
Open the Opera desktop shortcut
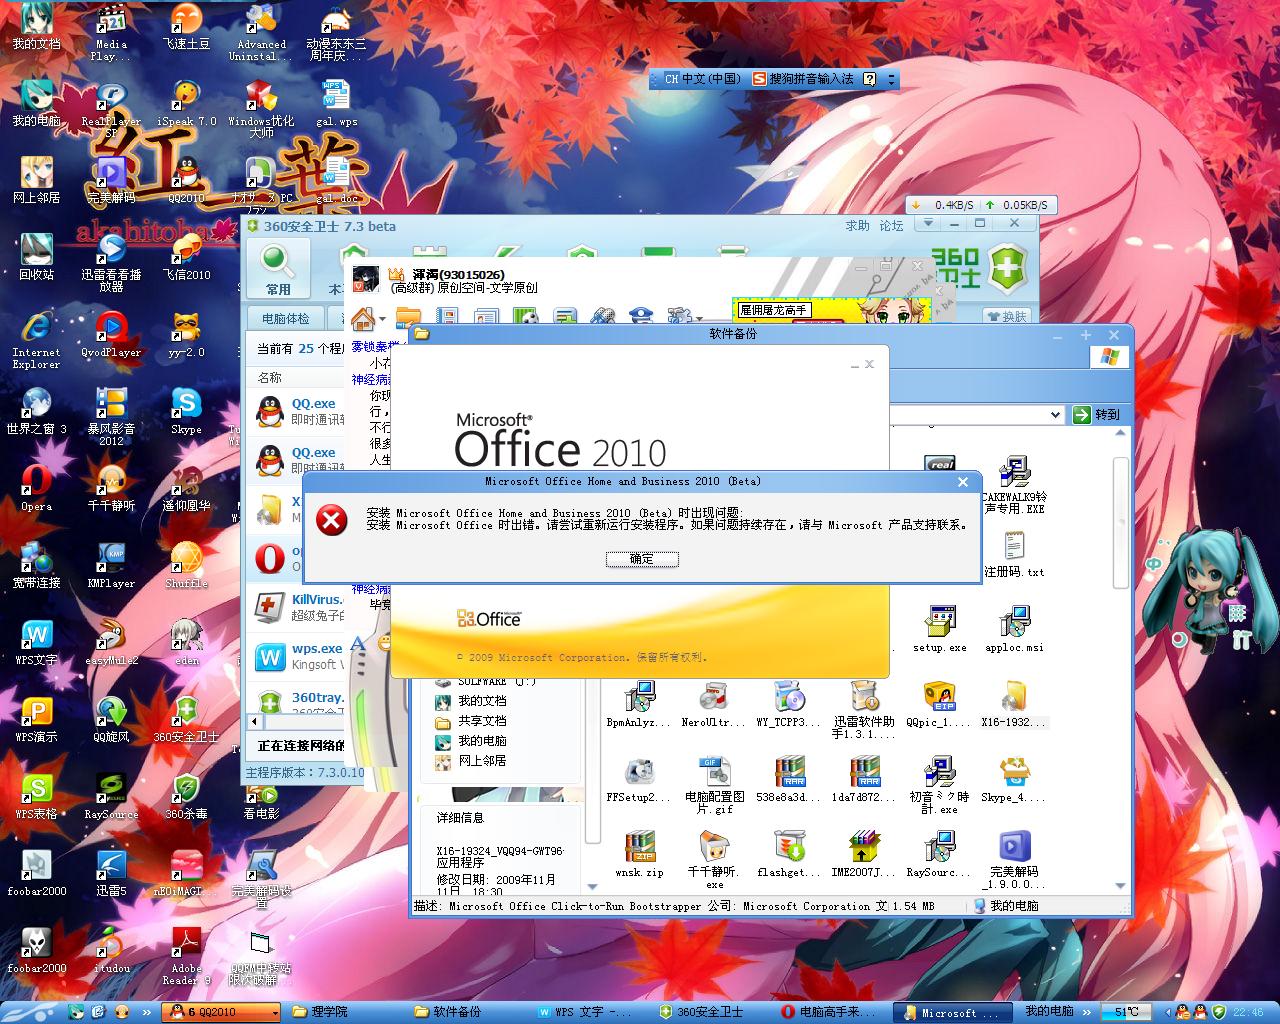pos(36,486)
